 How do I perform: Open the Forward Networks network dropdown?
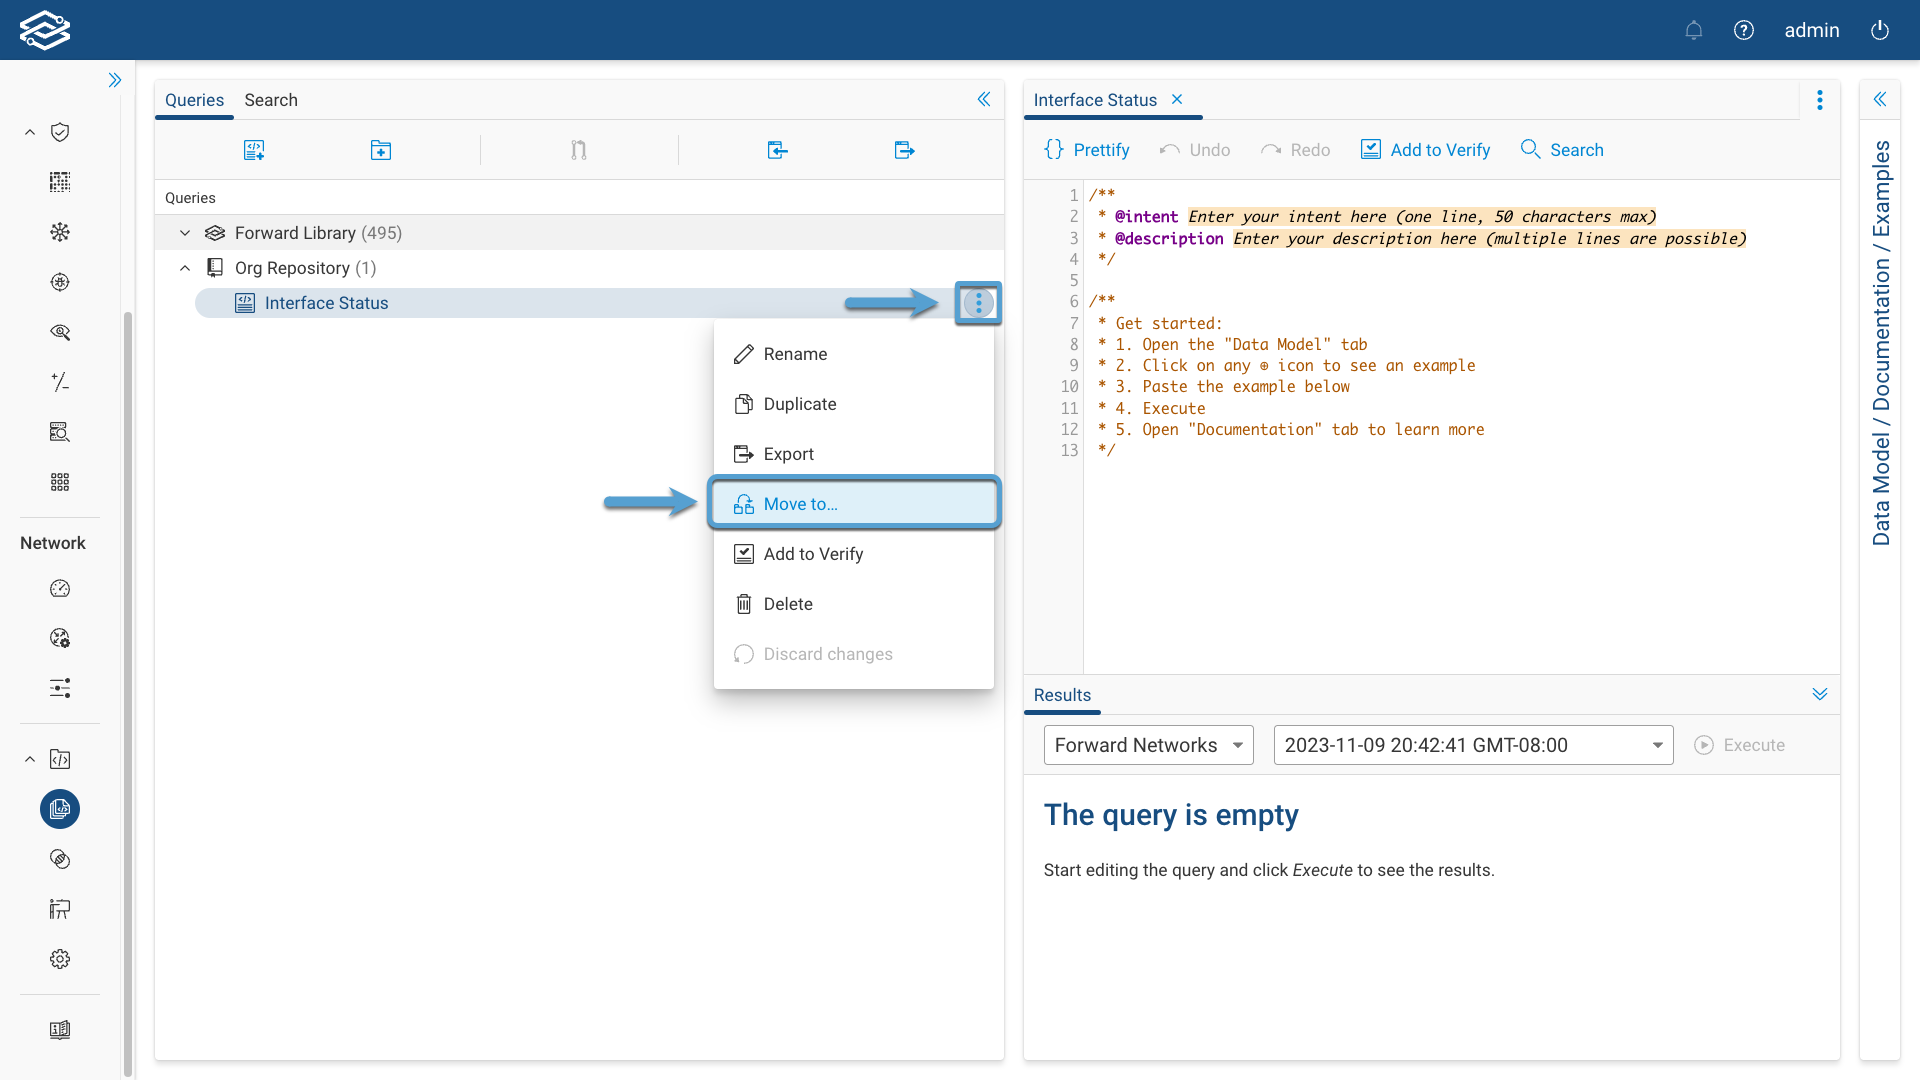click(x=1148, y=745)
